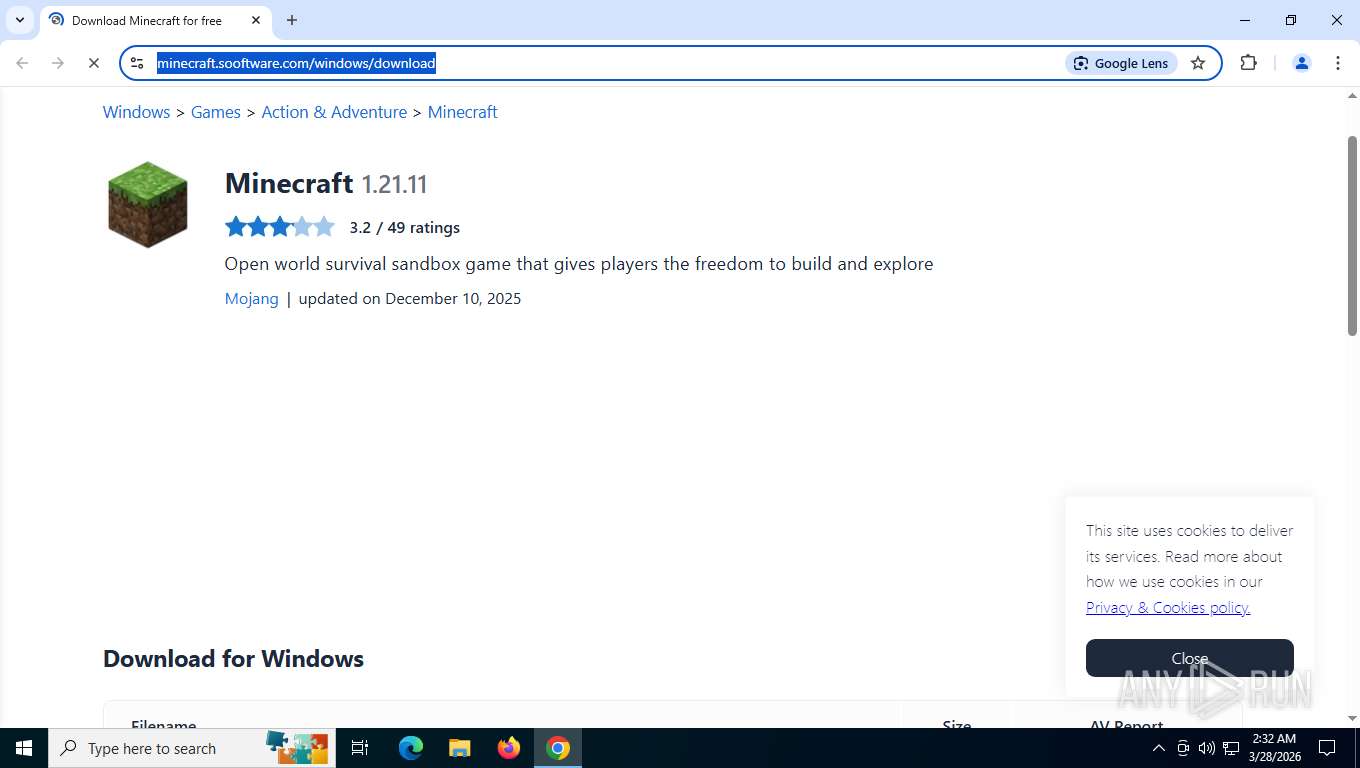Open the Minecraft breadcrumb link
Screen dimensions: 1360x768
[462, 112]
